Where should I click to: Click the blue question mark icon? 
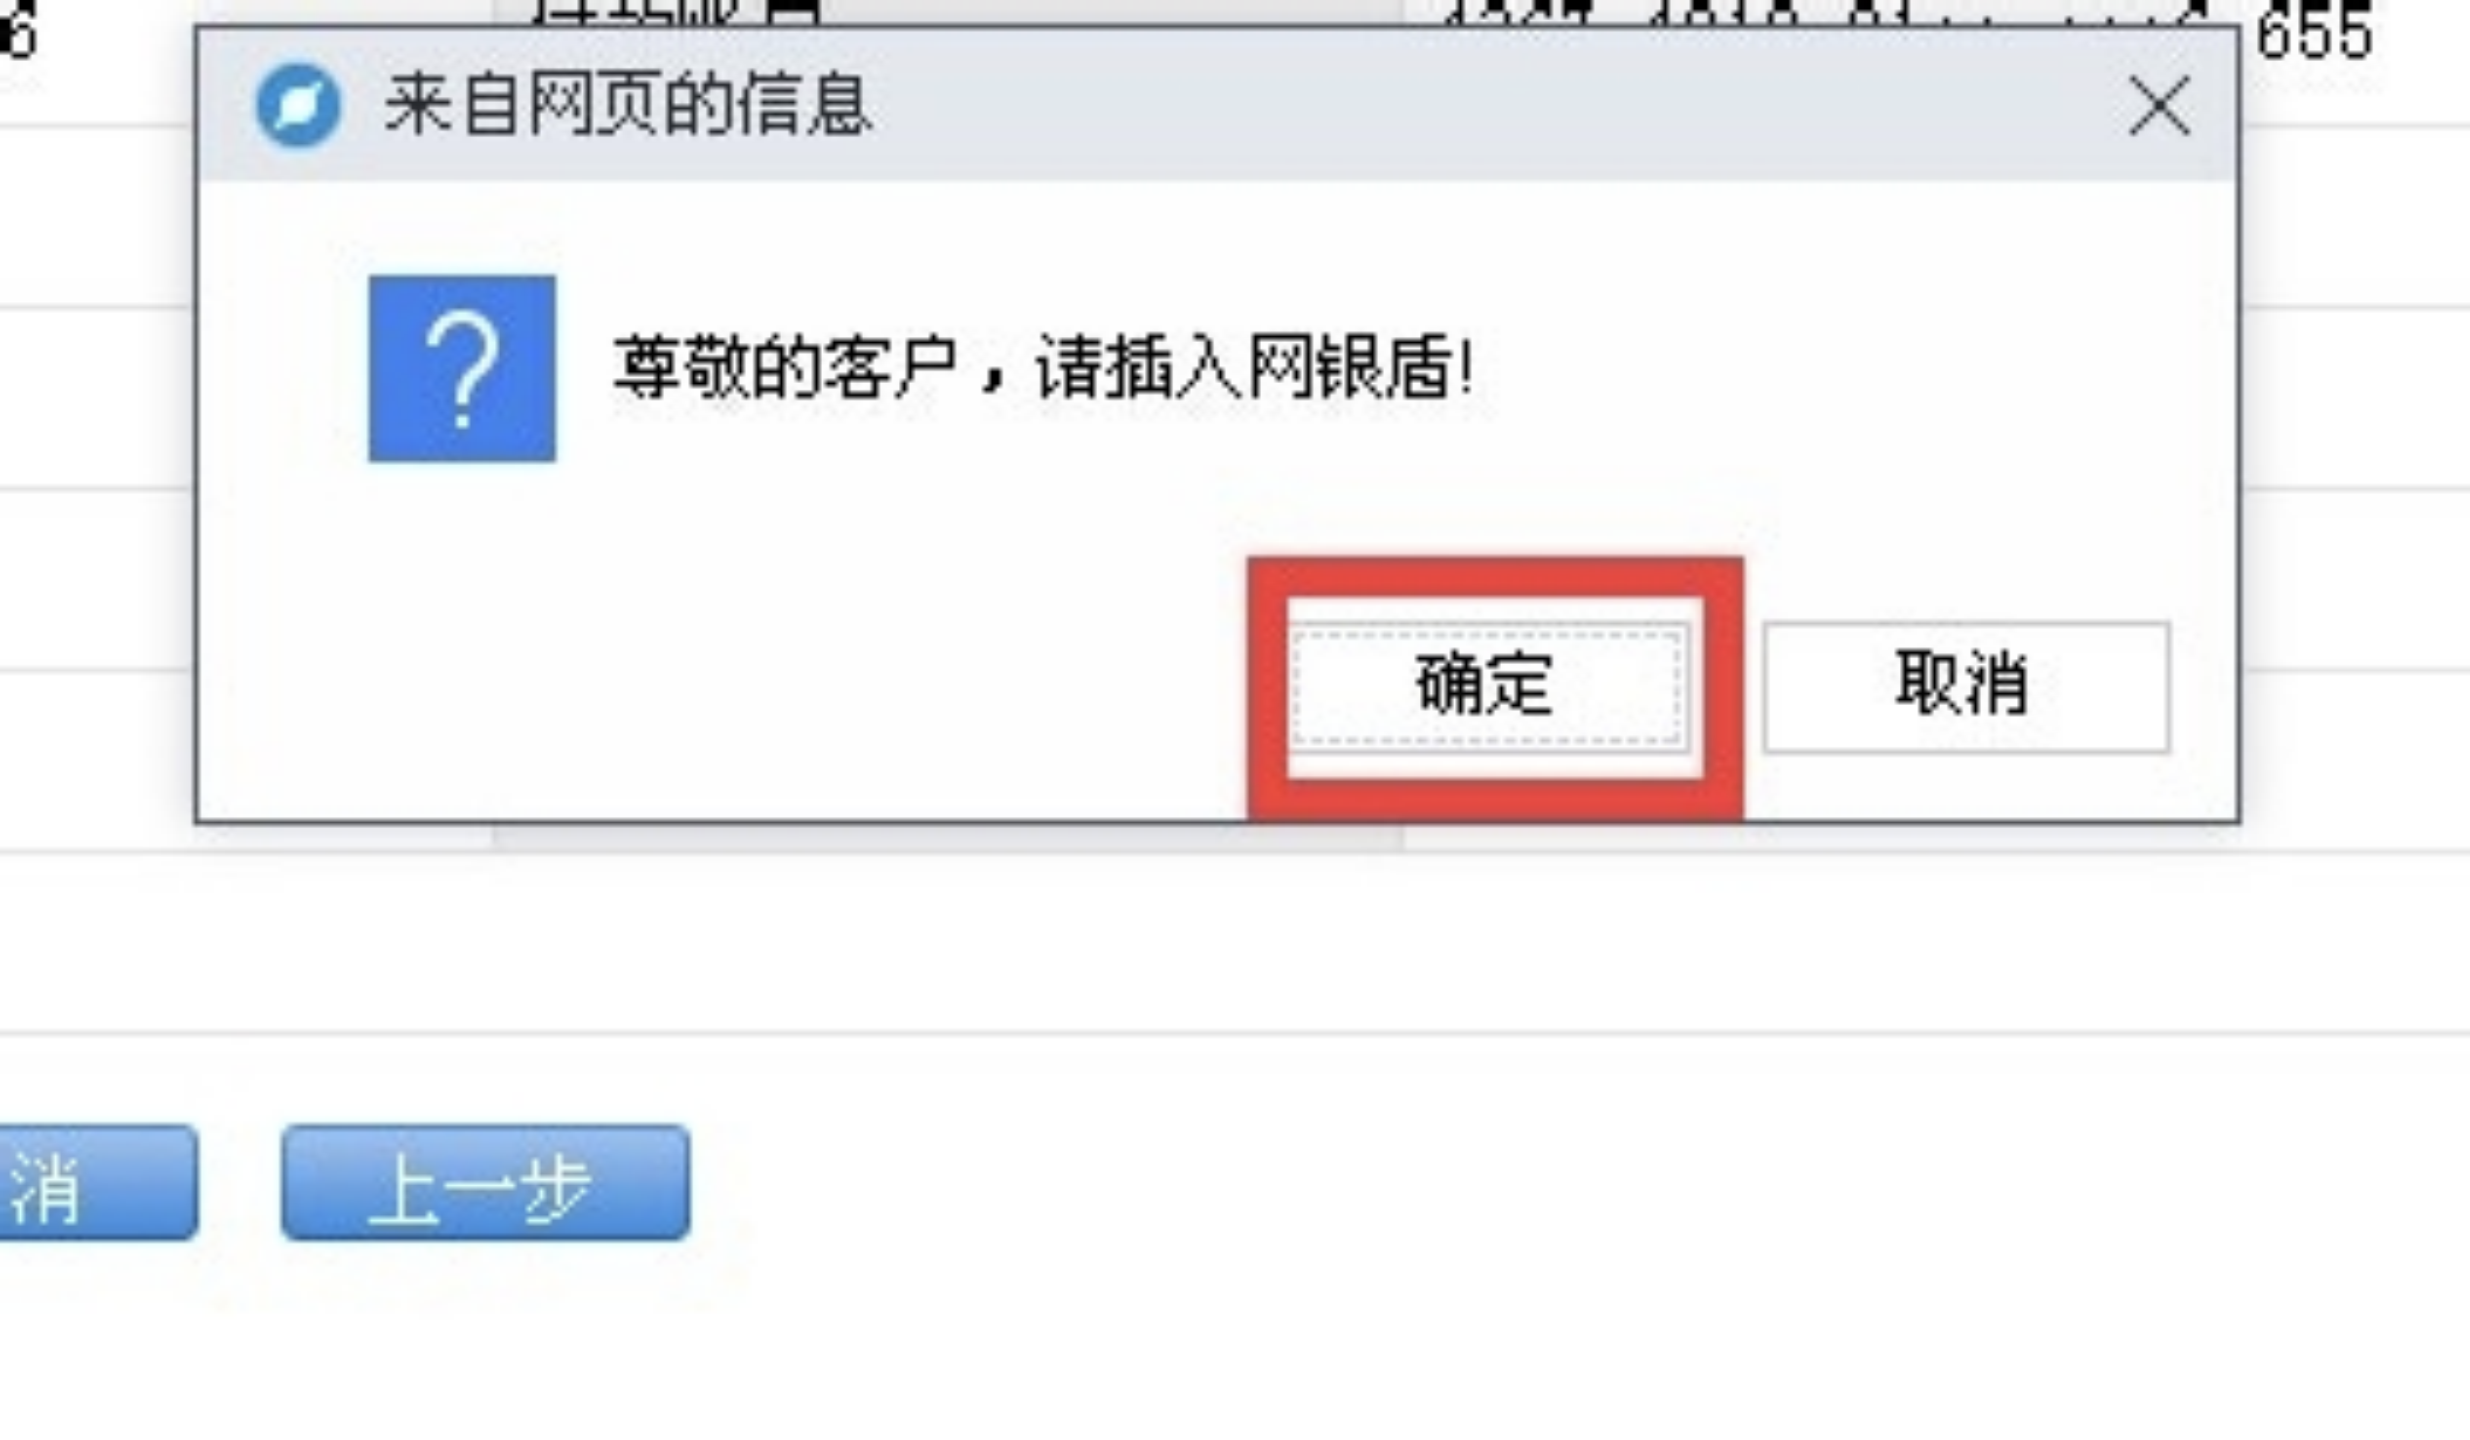click(x=462, y=368)
